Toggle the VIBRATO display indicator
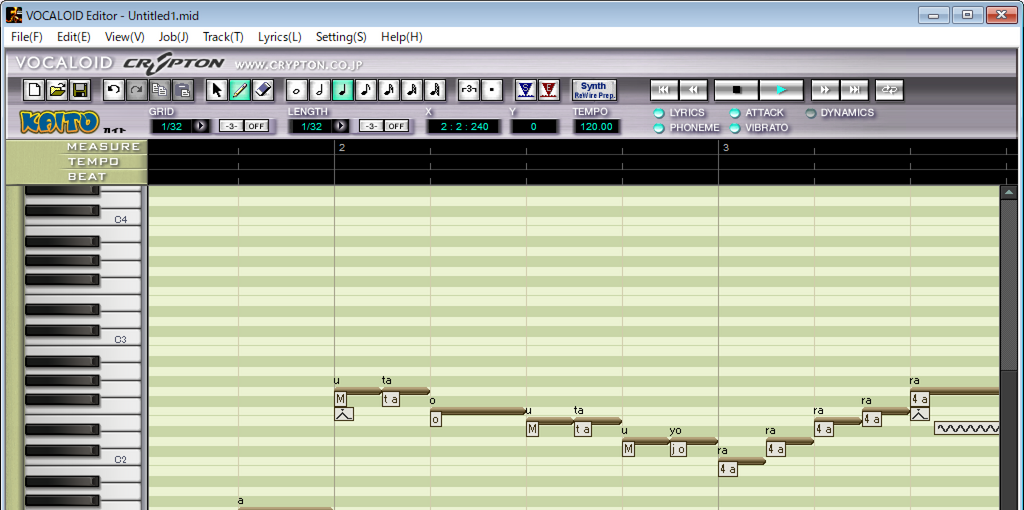This screenshot has height=510, width=1024. (735, 128)
